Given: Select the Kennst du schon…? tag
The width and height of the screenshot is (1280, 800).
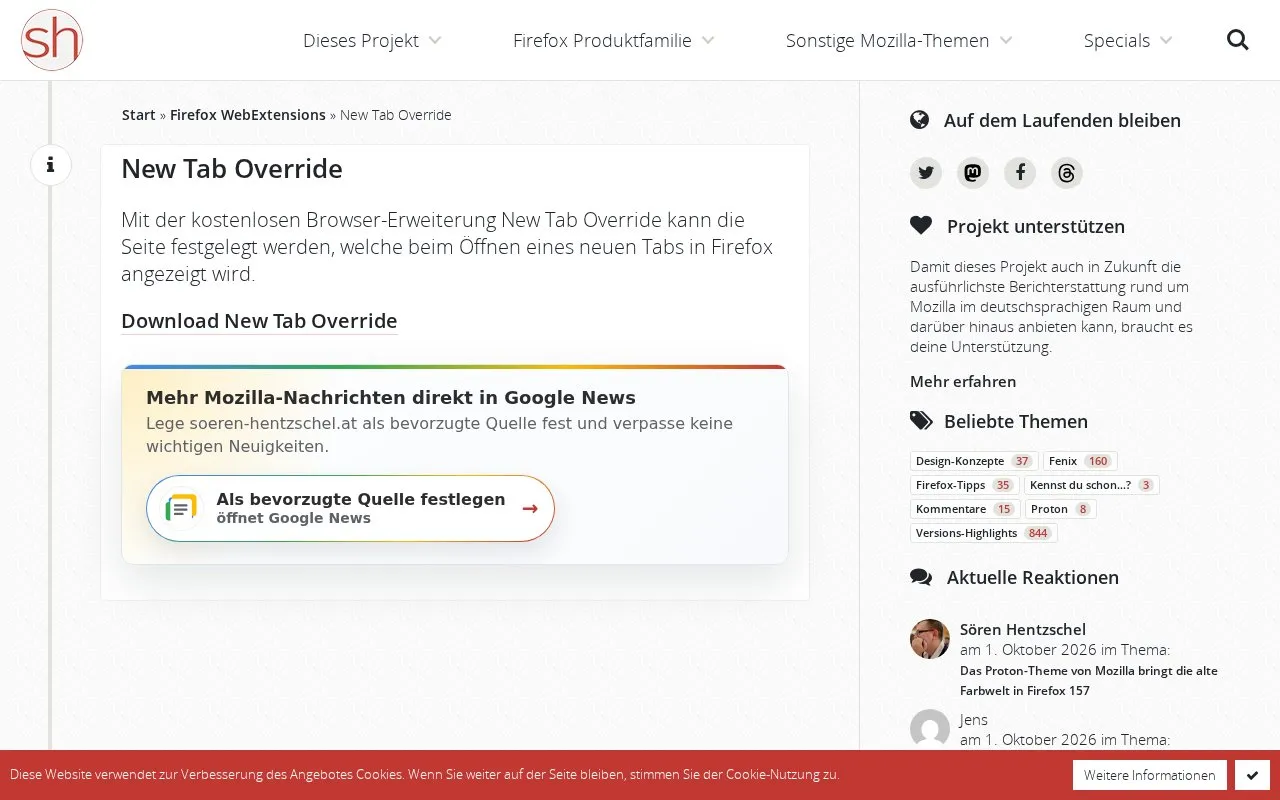Looking at the screenshot, I should tap(1092, 485).
